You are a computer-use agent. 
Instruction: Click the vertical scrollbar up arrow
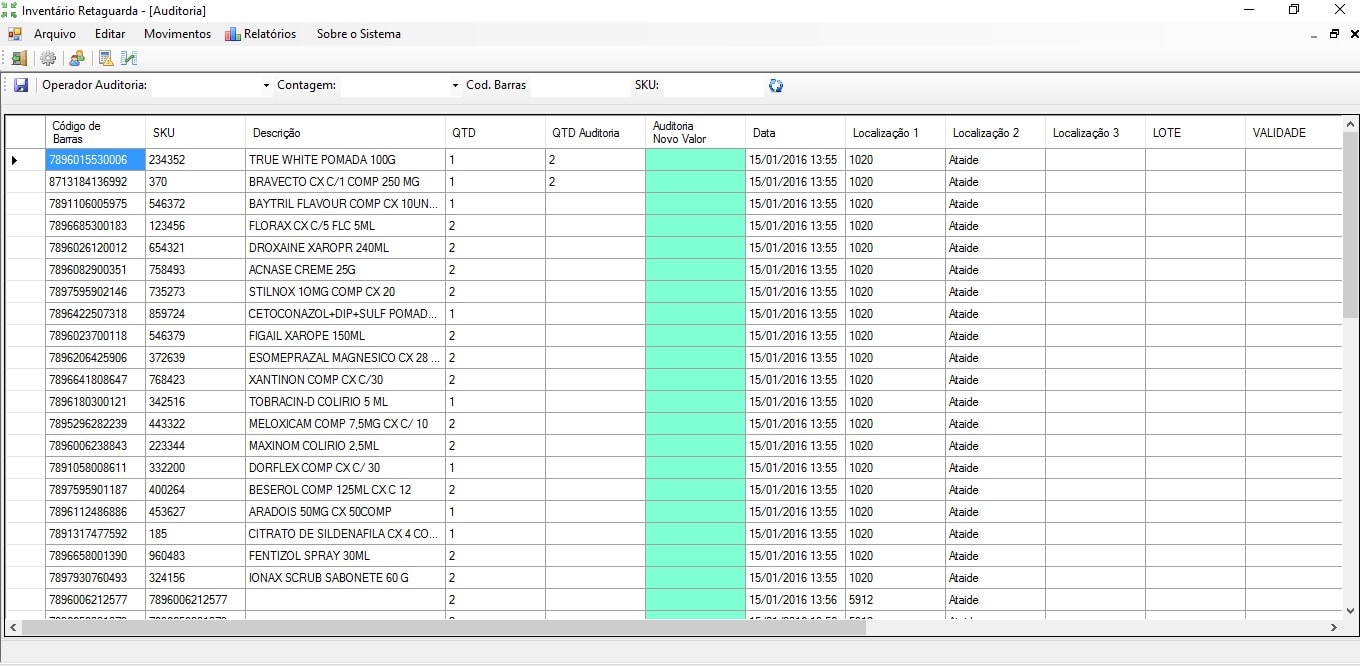[1350, 123]
